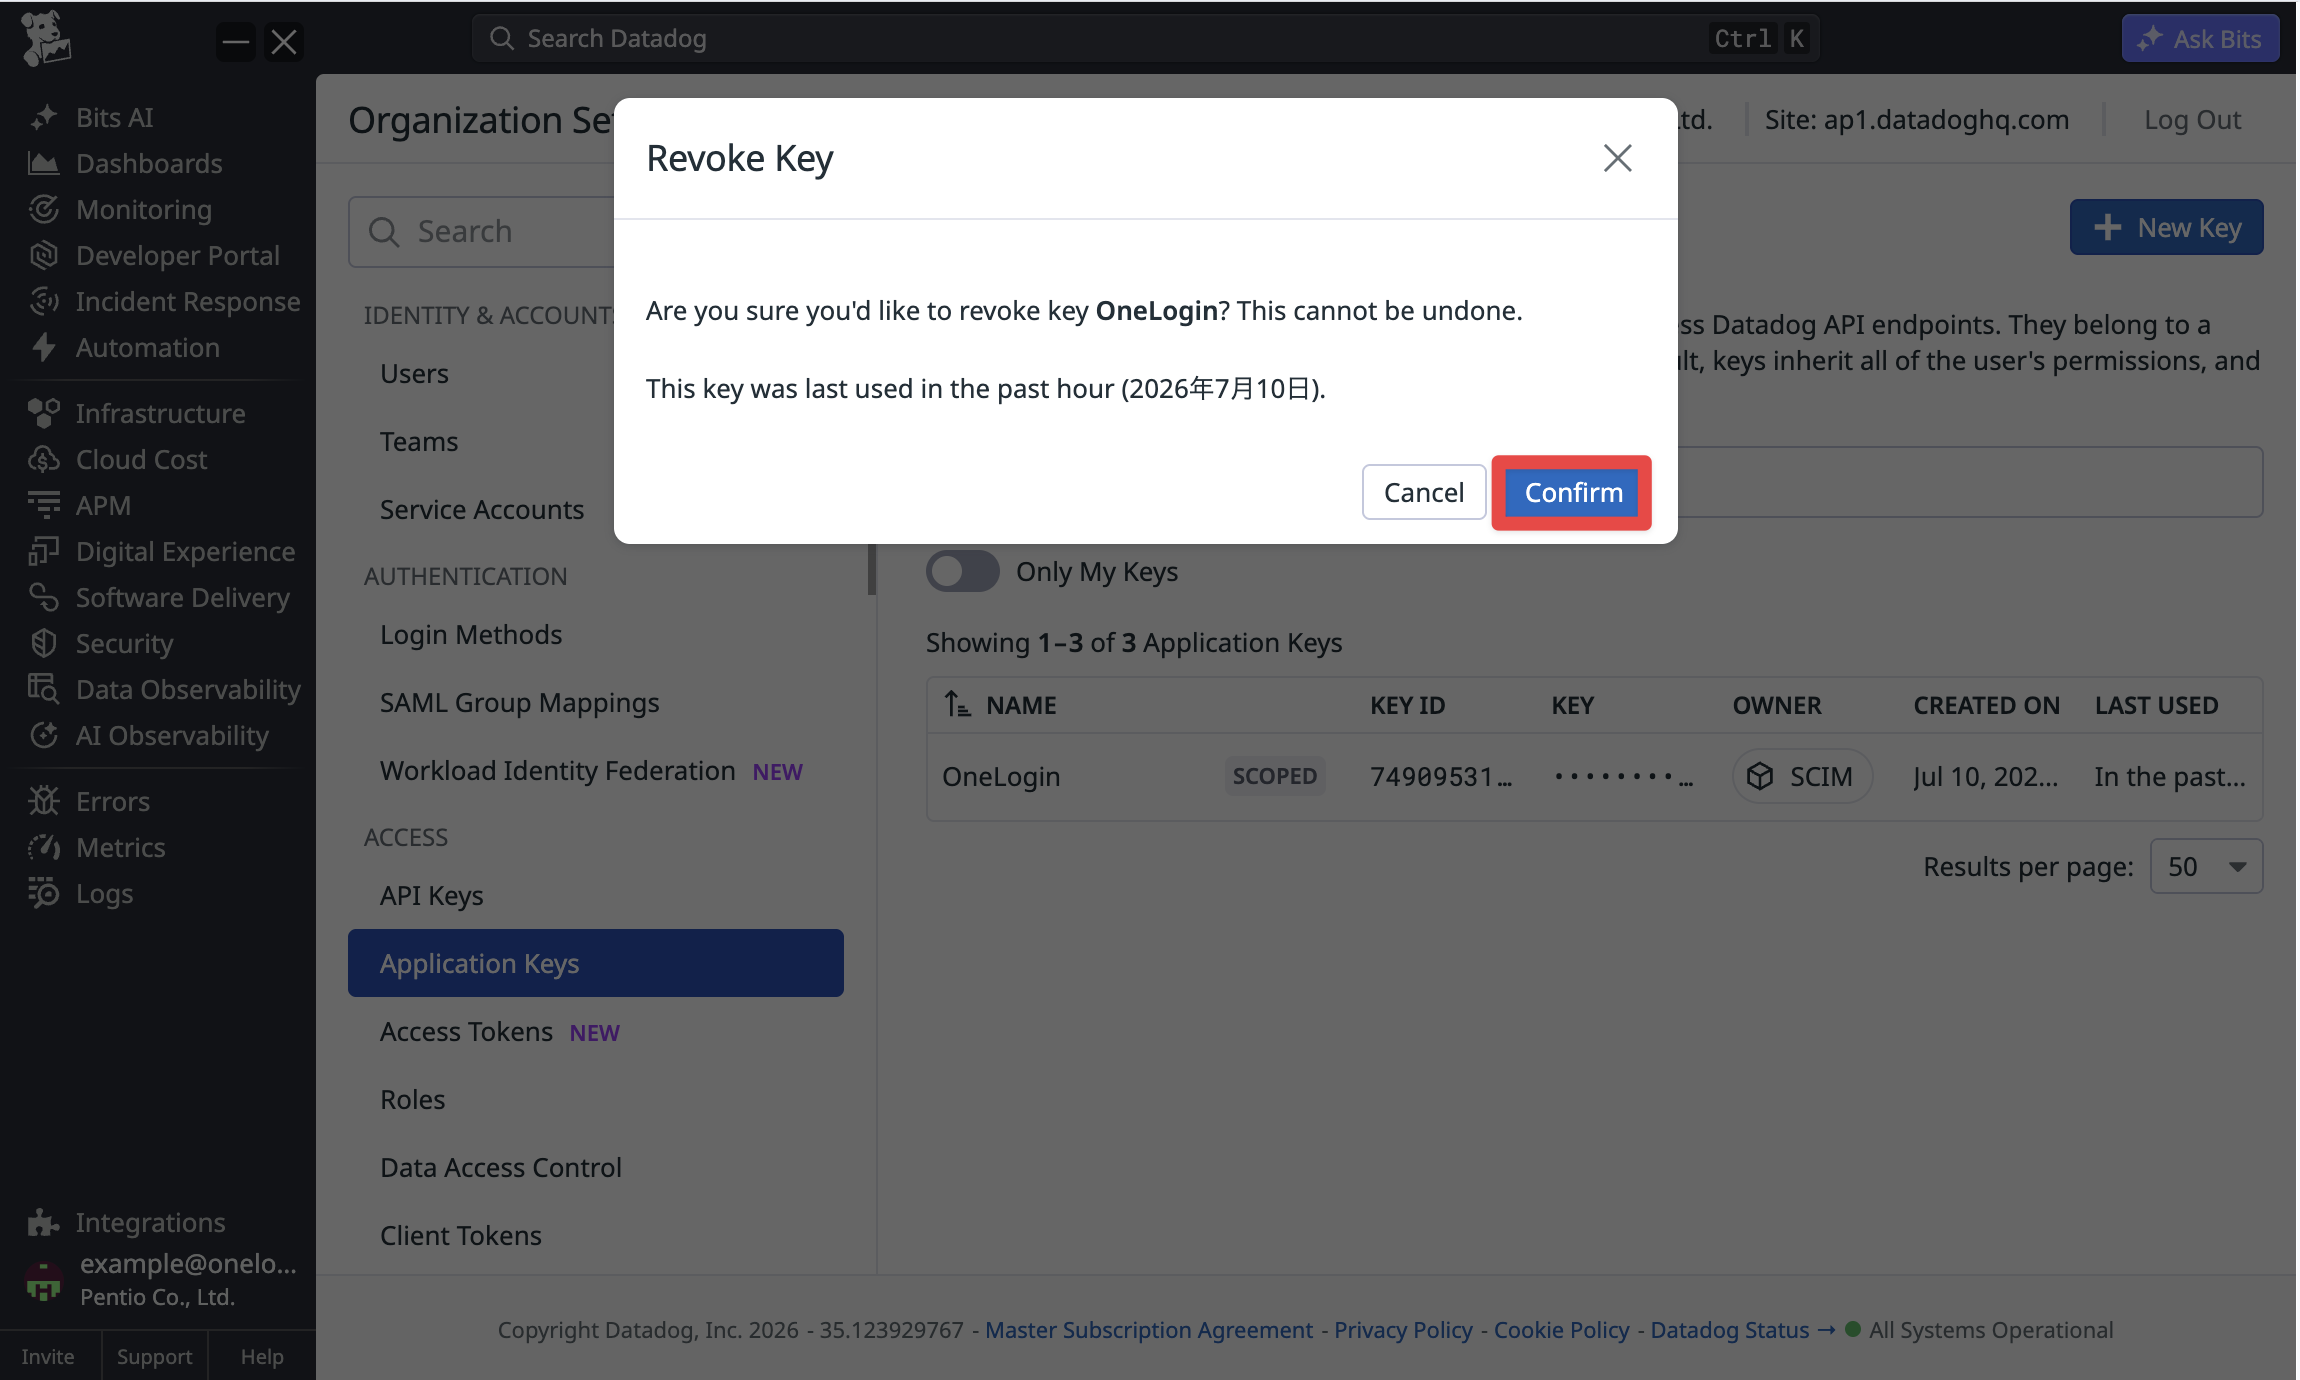Open Master Subscription Agreement link
The image size is (2300, 1380).
pos(1149,1329)
